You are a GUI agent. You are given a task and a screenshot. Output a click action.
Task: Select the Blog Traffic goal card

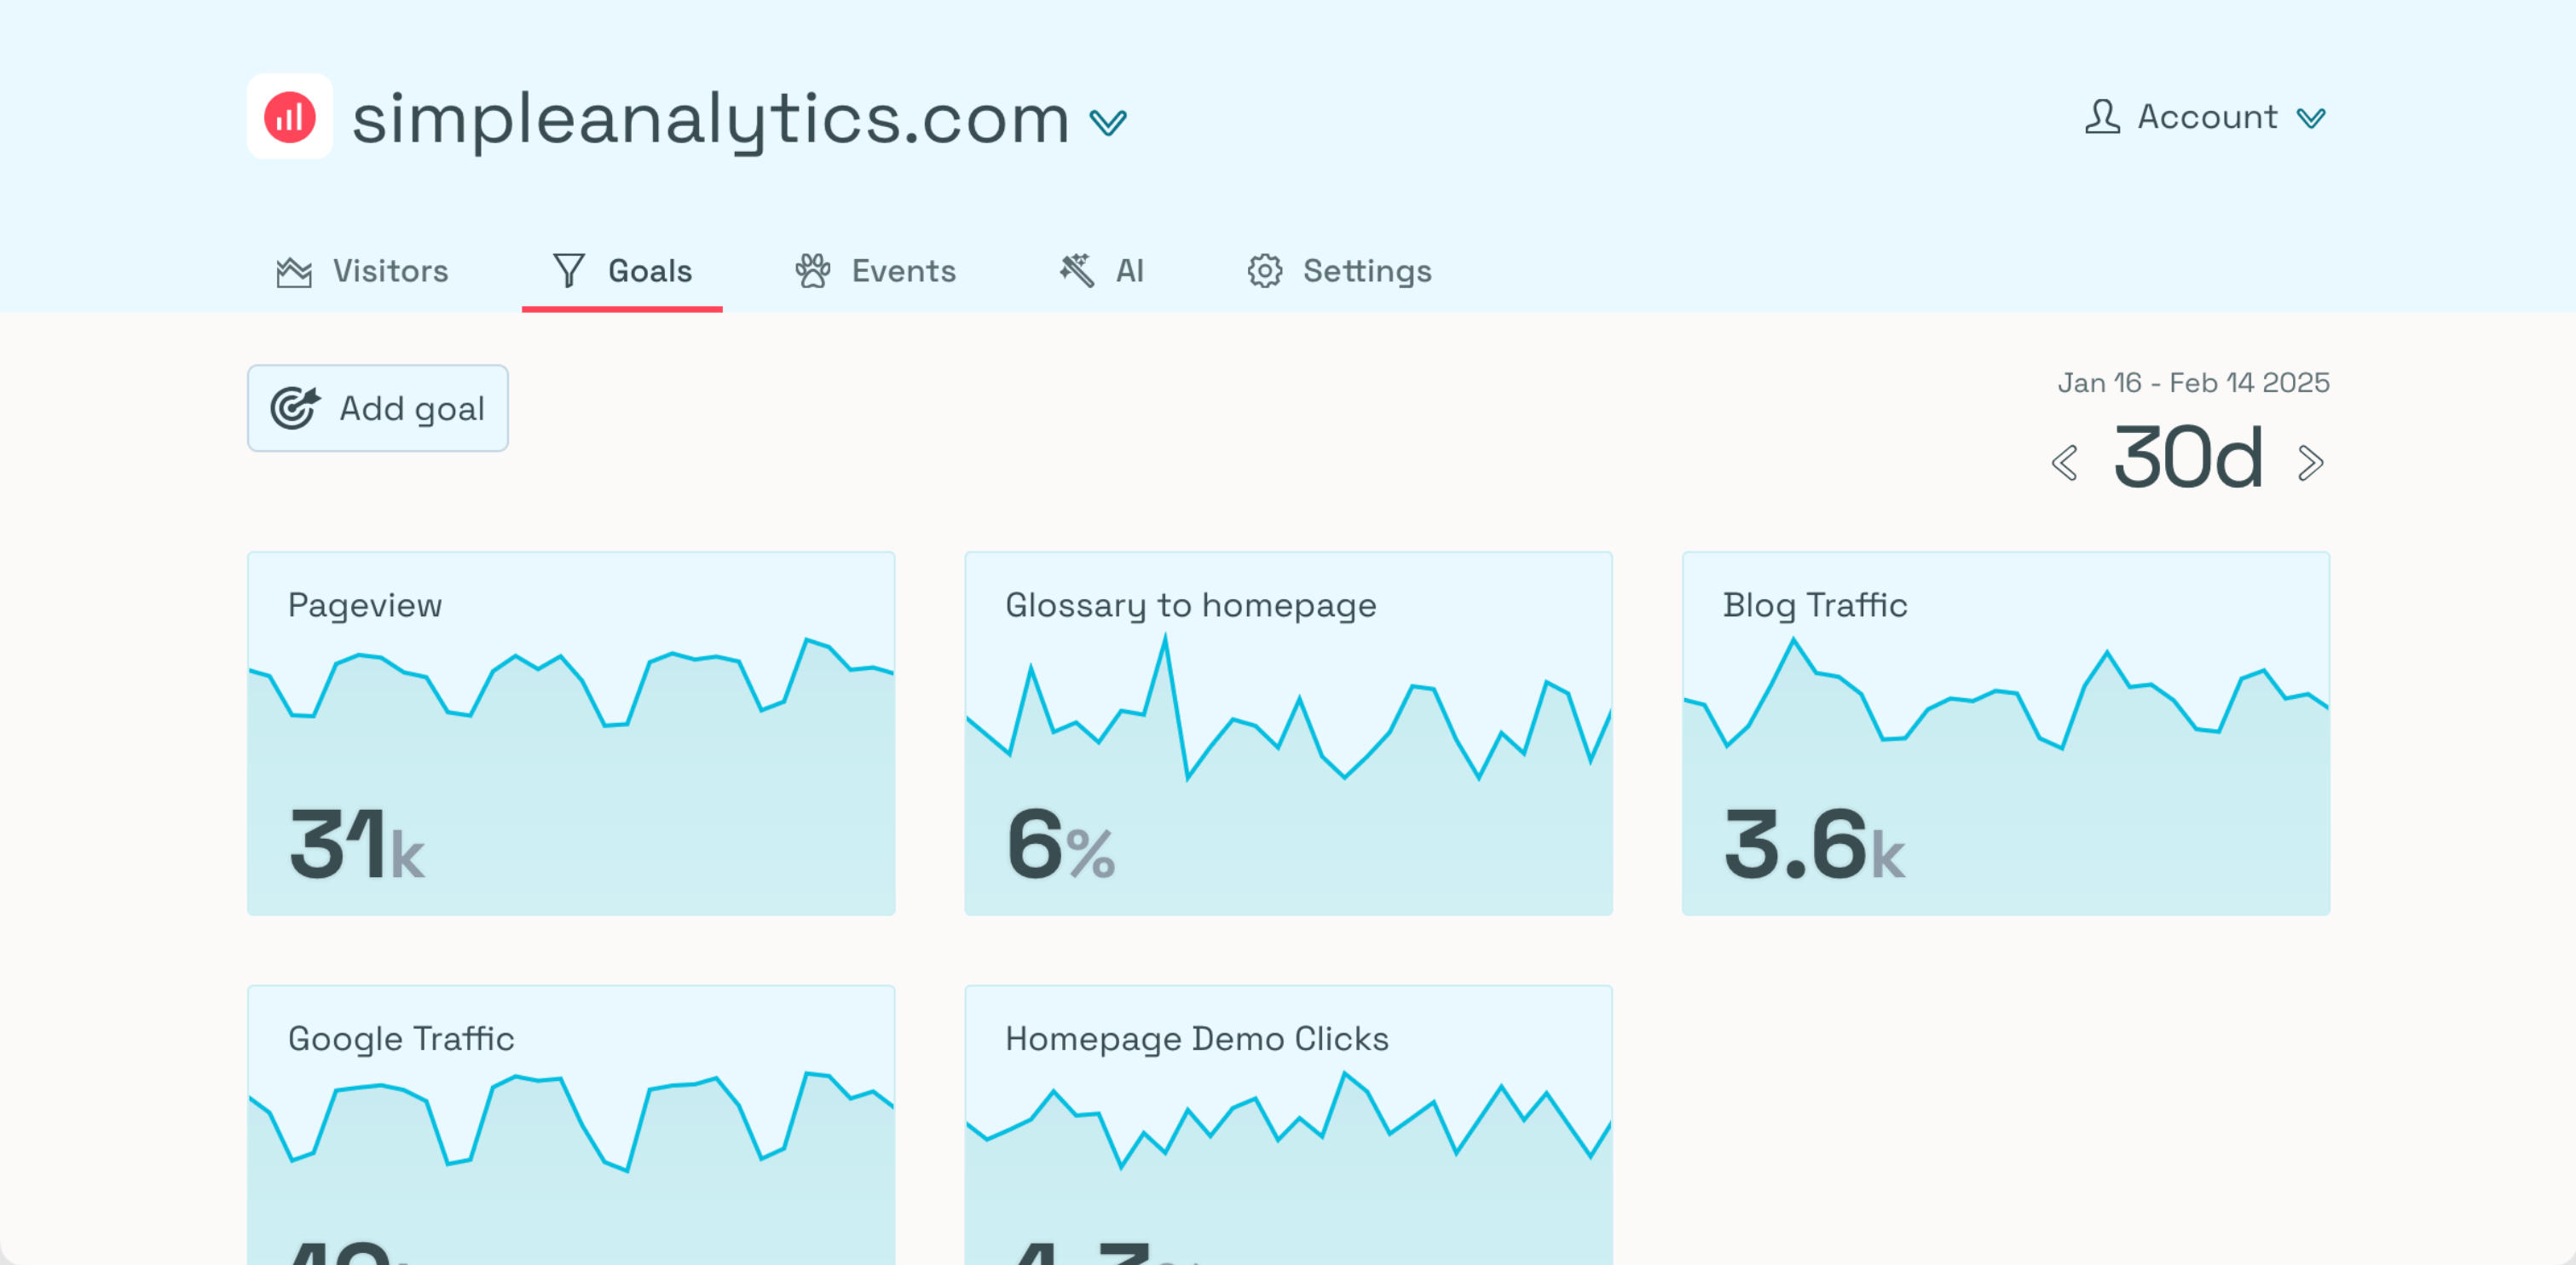[x=2005, y=732]
